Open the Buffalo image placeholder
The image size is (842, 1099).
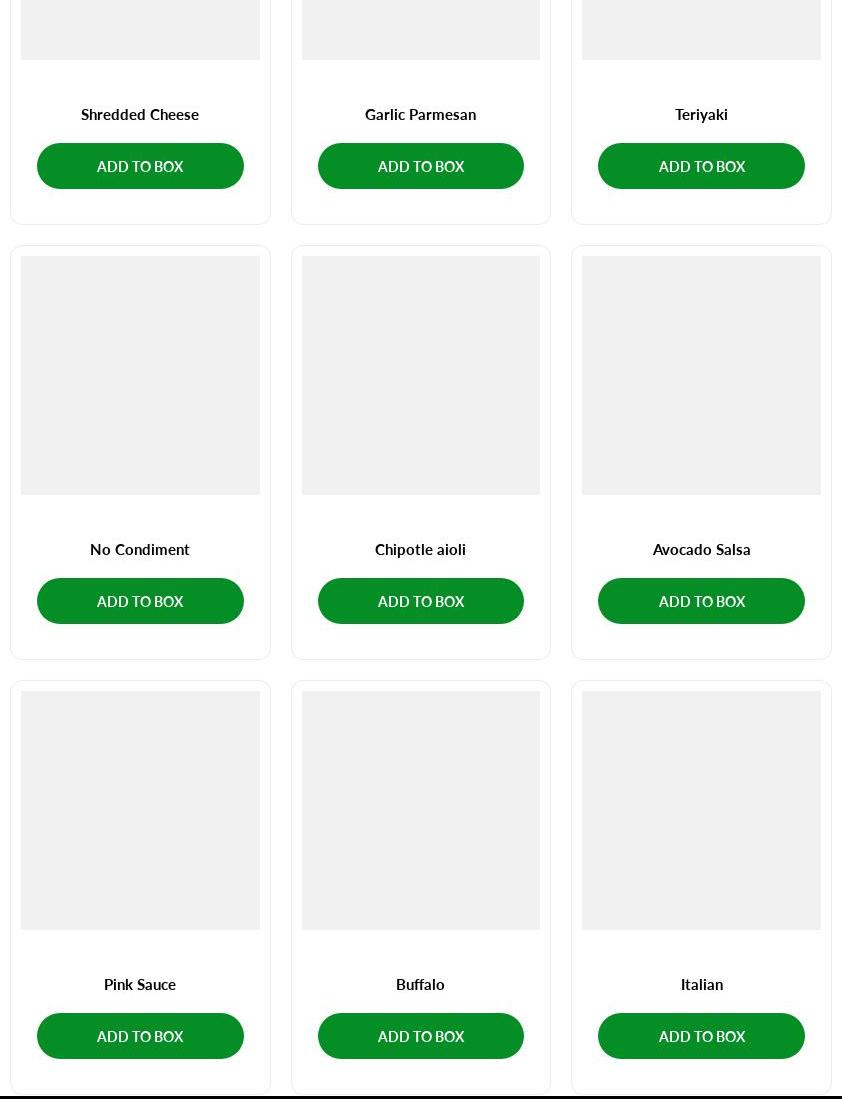(x=421, y=810)
